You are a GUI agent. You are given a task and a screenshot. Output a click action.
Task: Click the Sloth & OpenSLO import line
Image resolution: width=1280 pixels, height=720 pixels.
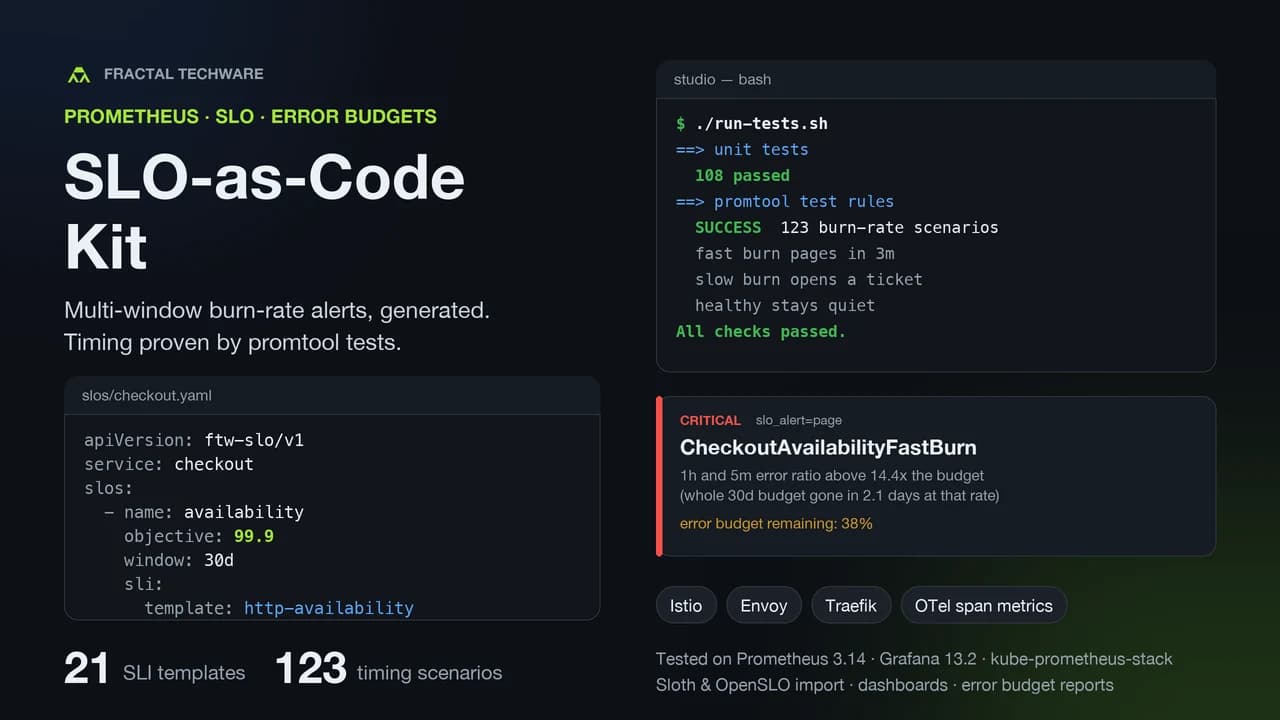[x=885, y=685]
